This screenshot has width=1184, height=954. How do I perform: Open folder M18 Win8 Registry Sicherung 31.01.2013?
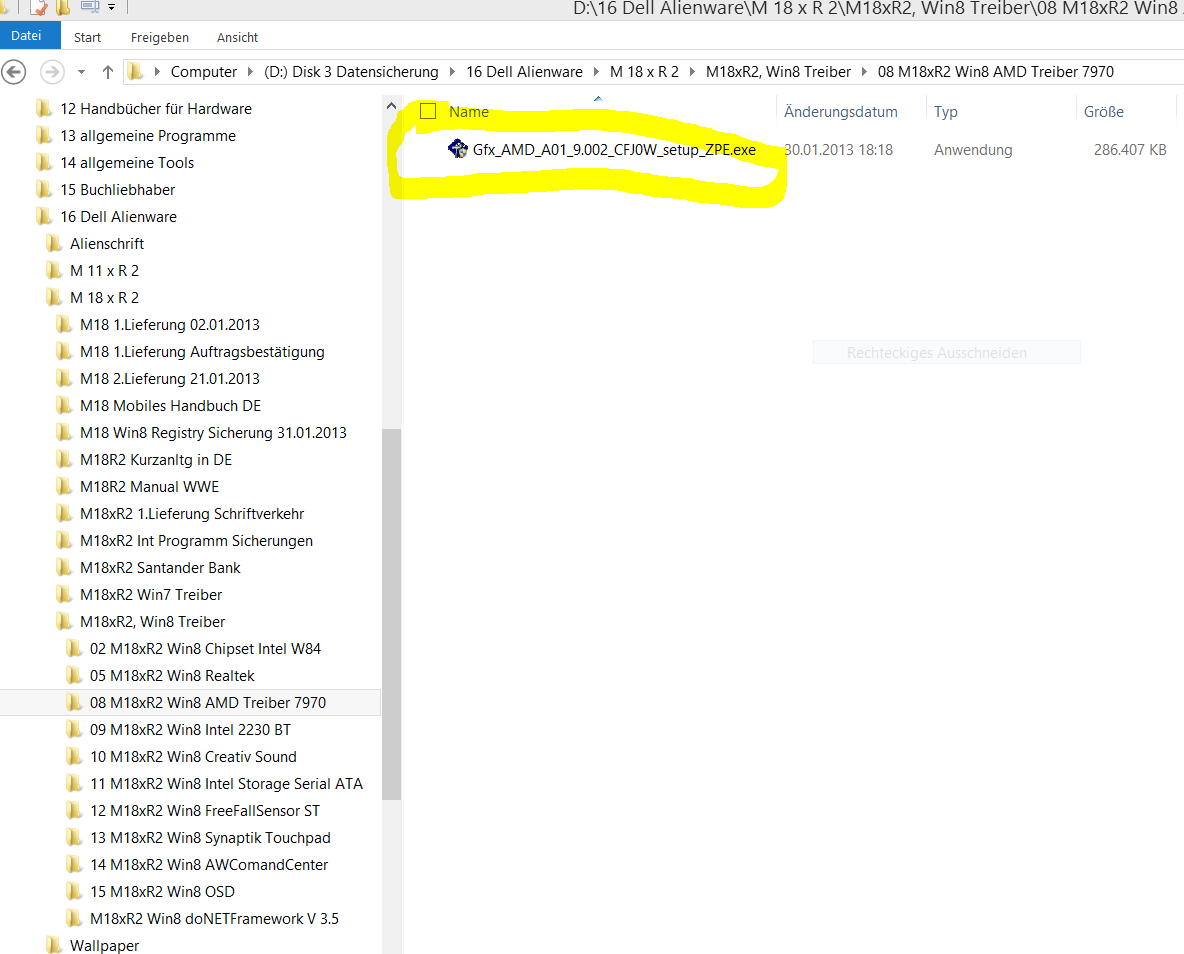(213, 433)
